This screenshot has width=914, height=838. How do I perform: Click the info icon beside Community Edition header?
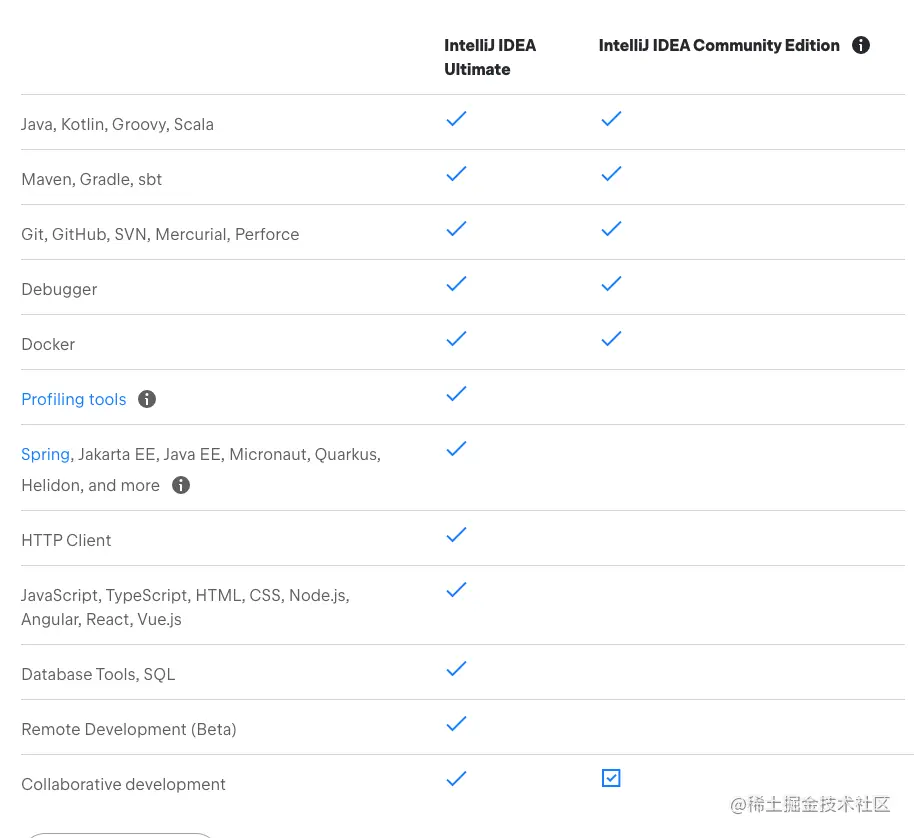pyautogui.click(x=860, y=45)
